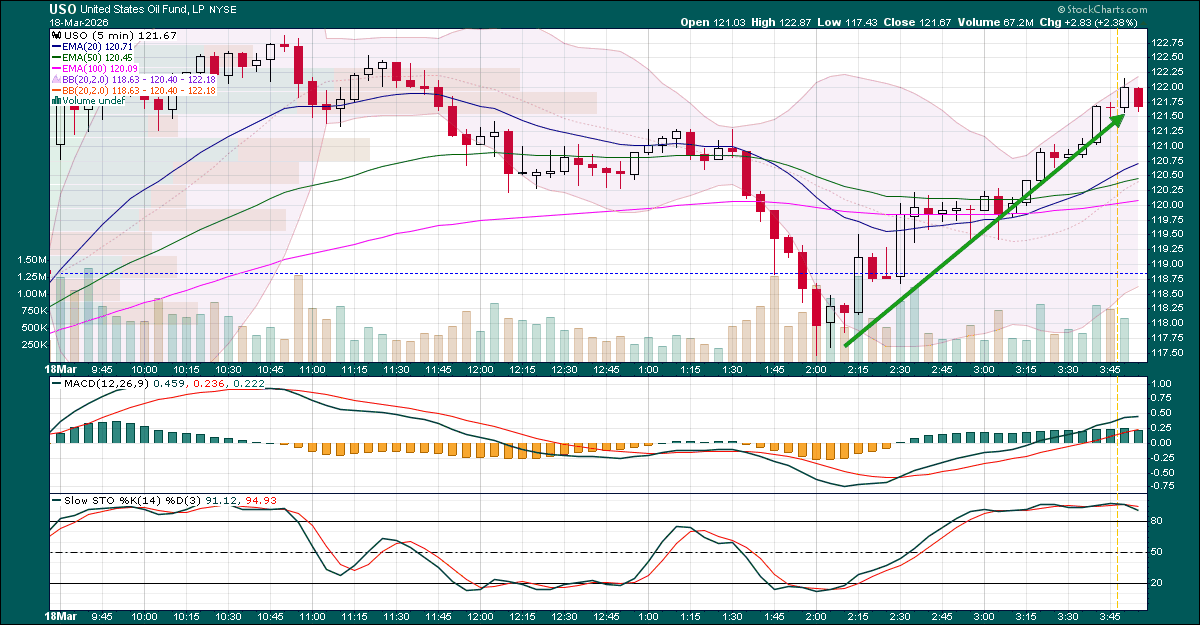Click the Chg +2.83 (+2.38%) value
The image size is (1200, 625).
pyautogui.click(x=1100, y=22)
